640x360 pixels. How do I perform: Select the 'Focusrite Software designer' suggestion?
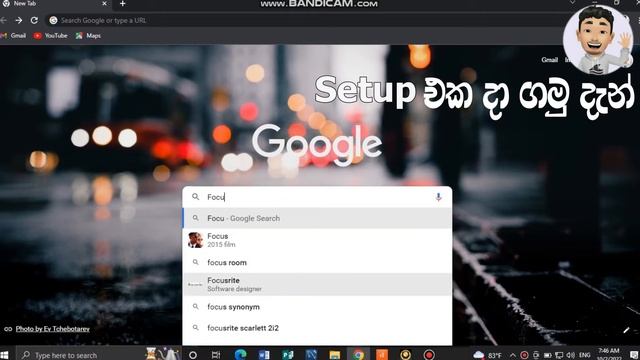pos(317,284)
